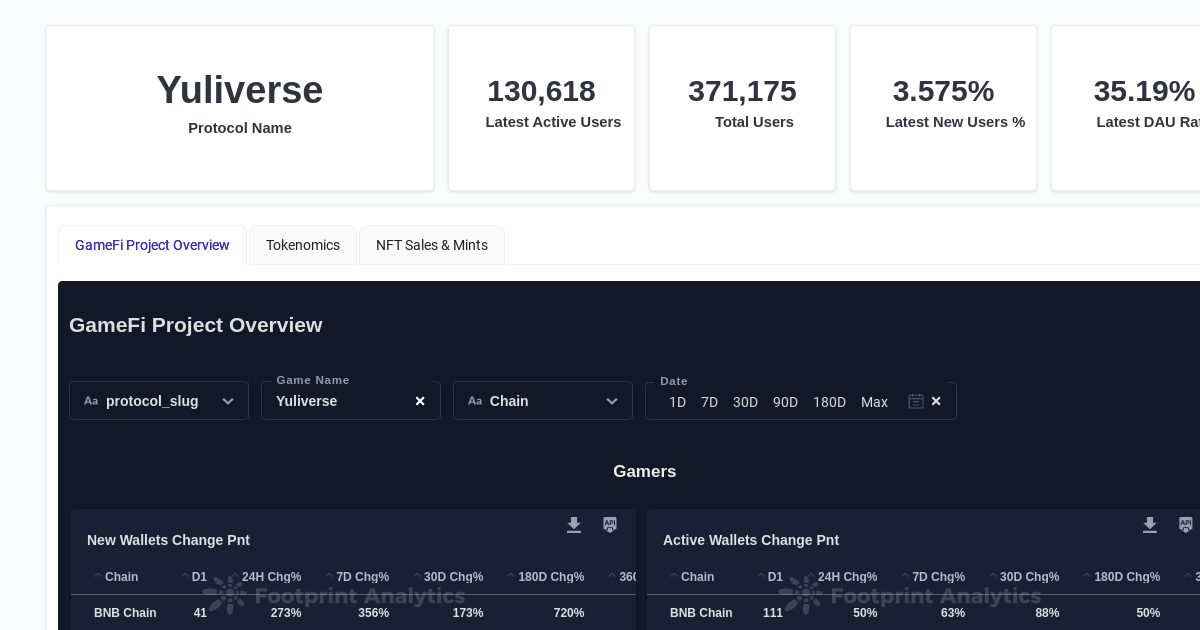
Task: Select the Max date range option
Action: click(874, 402)
